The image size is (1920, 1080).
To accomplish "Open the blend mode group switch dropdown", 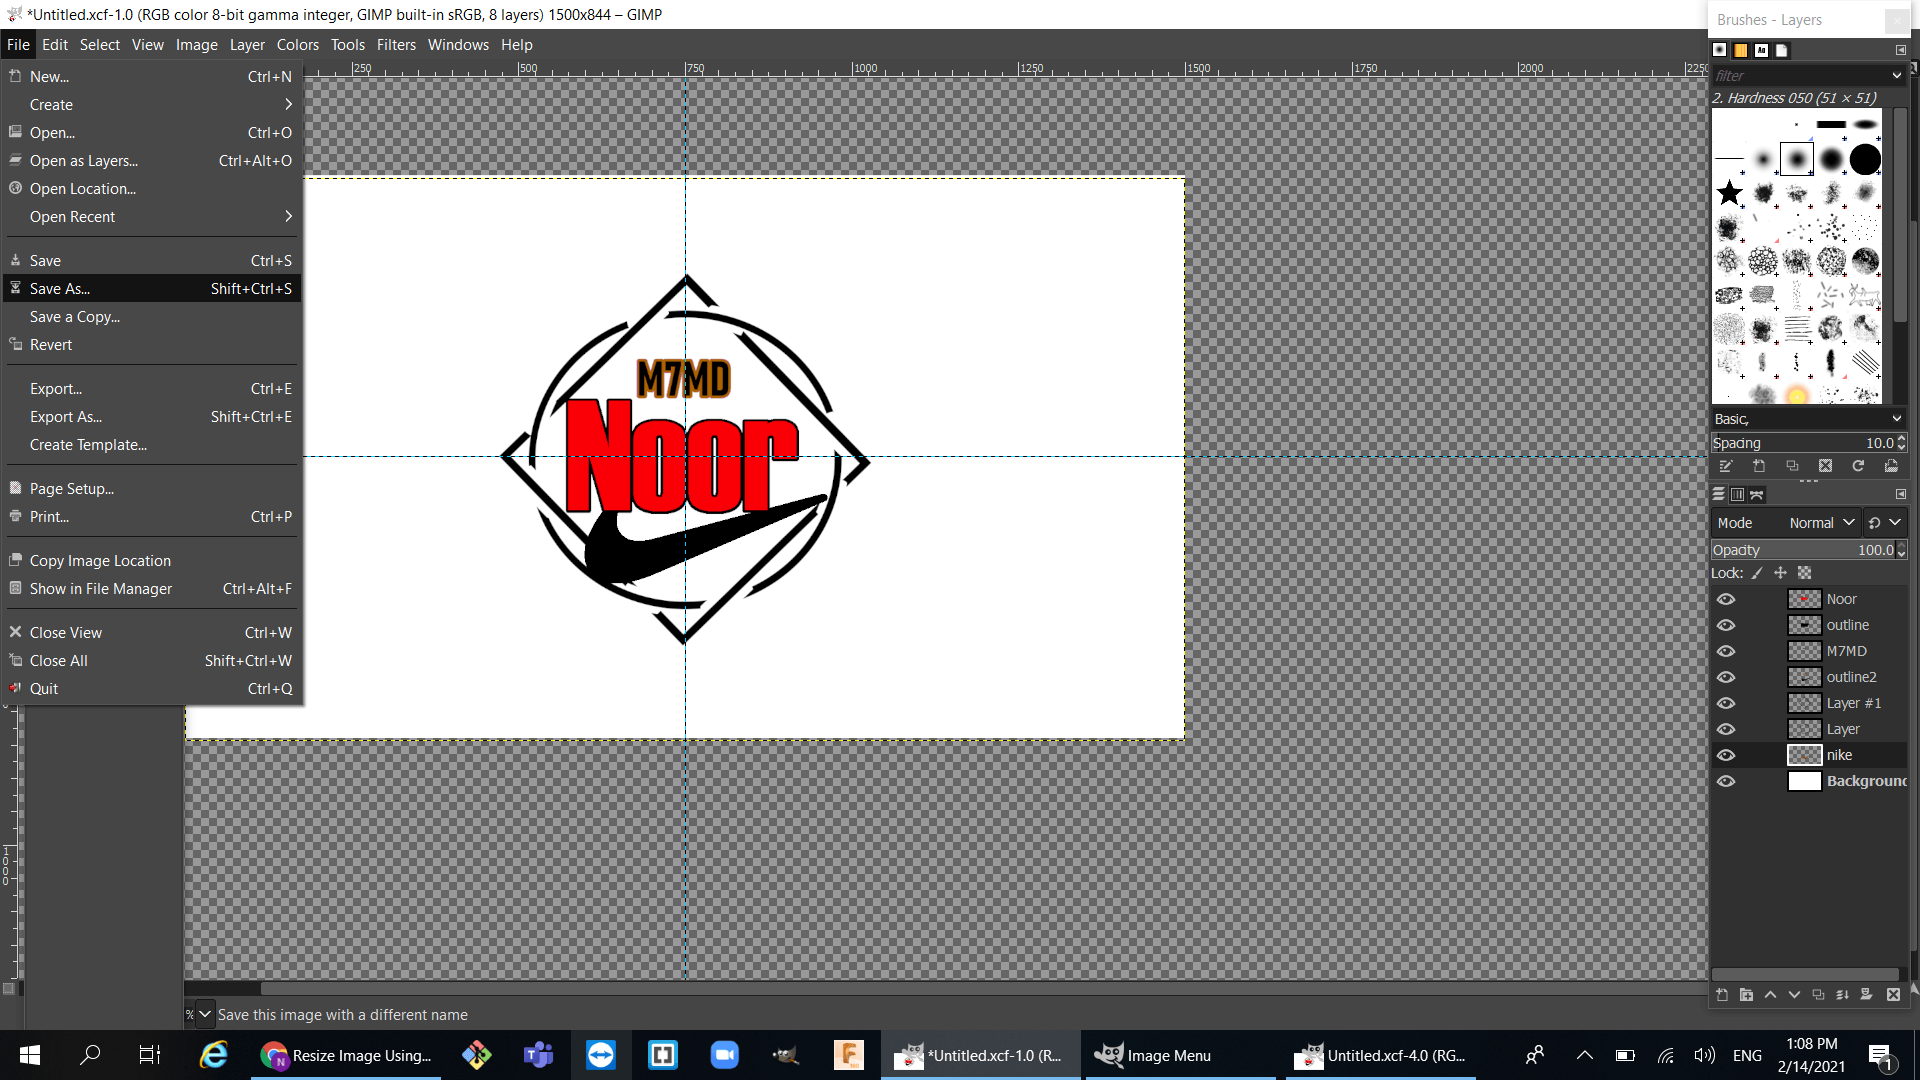I will (x=1884, y=523).
